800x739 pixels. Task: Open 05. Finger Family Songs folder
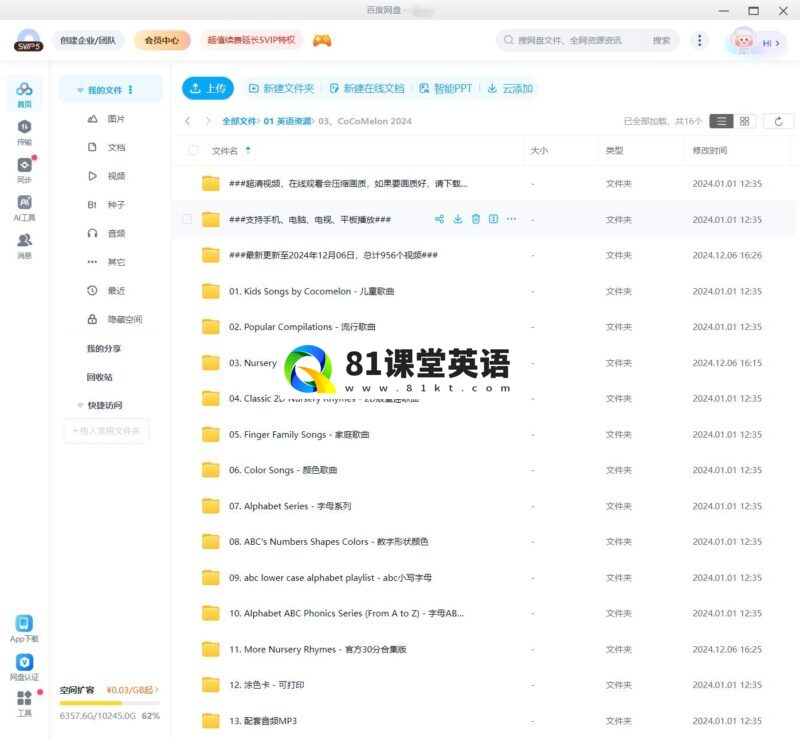pyautogui.click(x=299, y=434)
